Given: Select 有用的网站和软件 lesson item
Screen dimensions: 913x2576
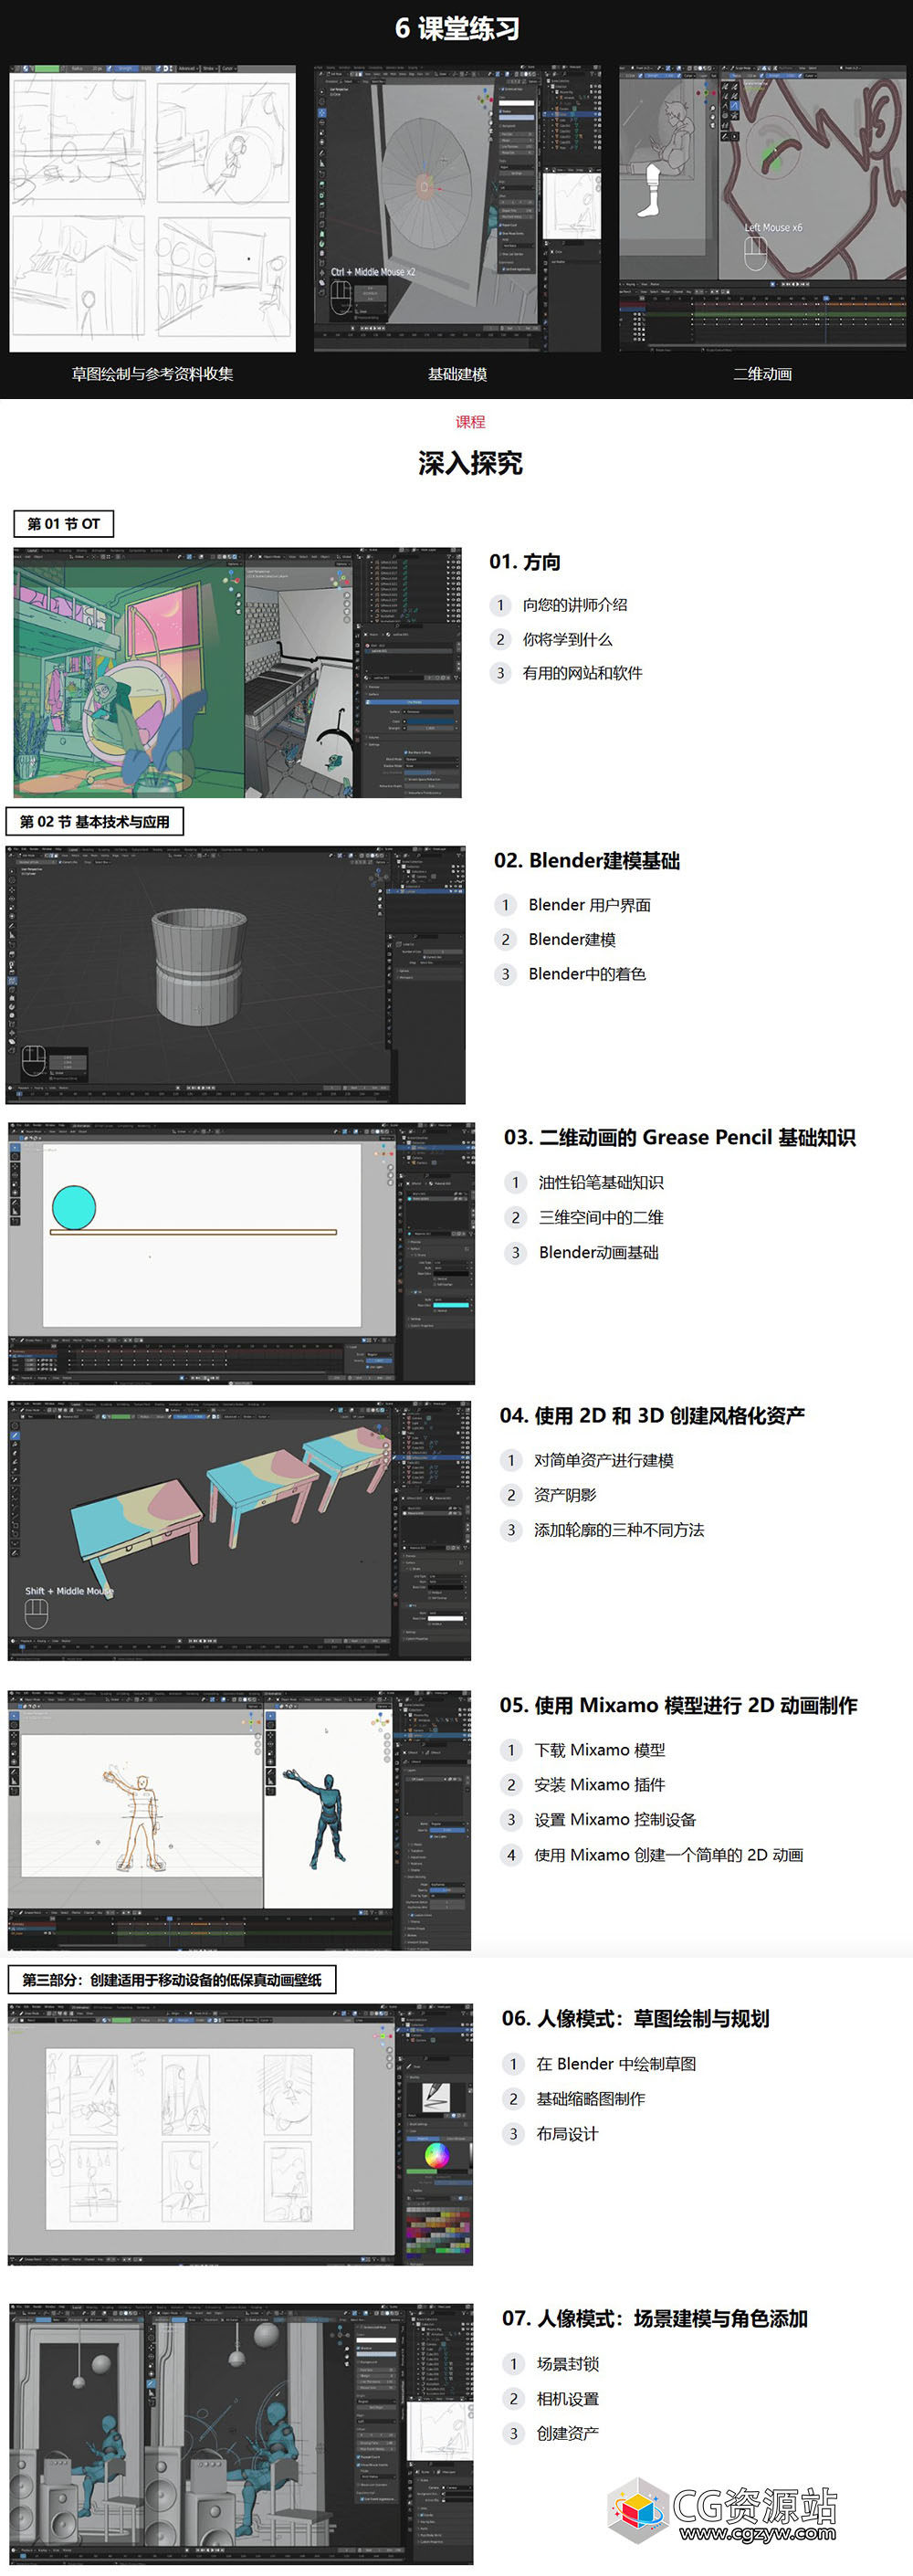Looking at the screenshot, I should tap(583, 673).
